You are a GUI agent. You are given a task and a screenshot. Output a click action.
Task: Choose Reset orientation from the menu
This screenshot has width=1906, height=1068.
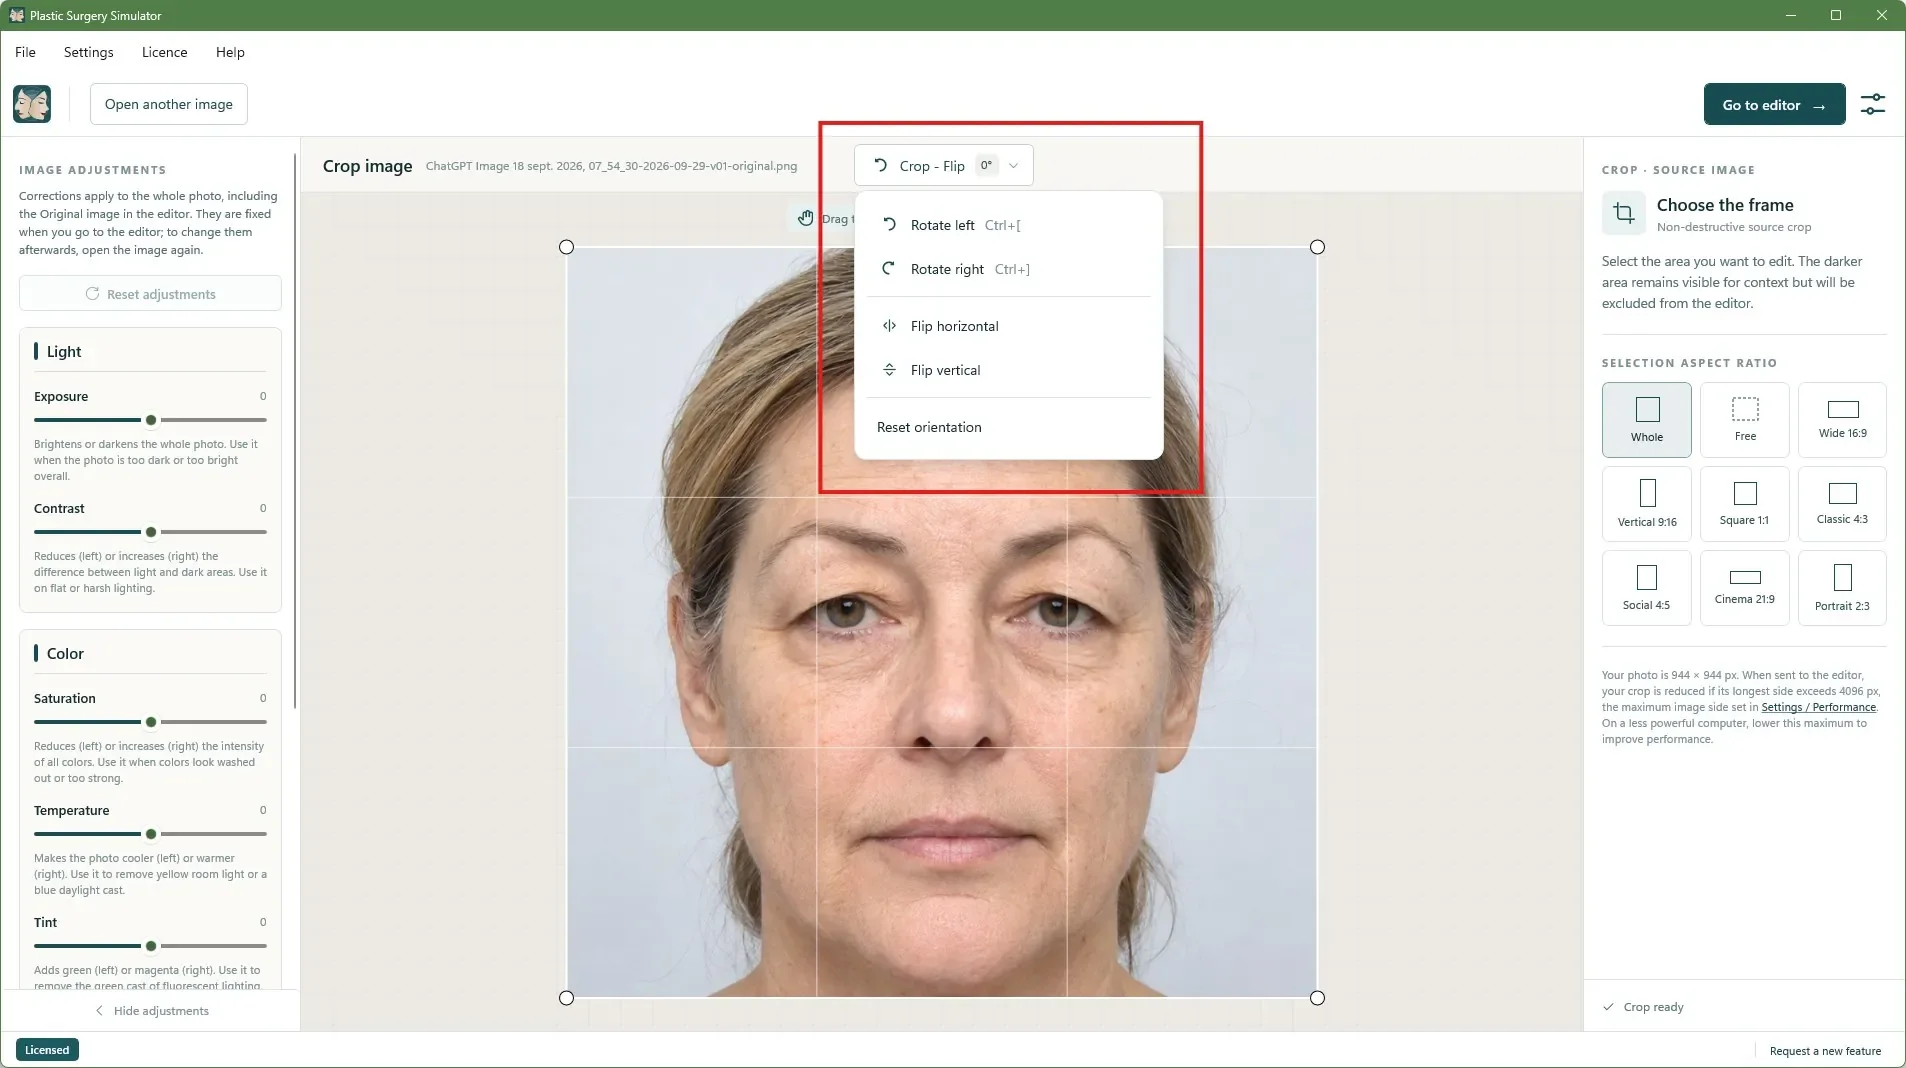(x=1009, y=427)
